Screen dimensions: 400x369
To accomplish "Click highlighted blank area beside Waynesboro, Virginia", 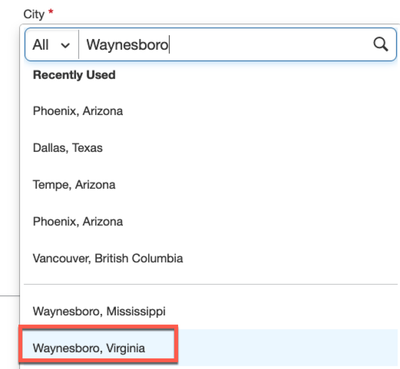I will pyautogui.click(x=287, y=348).
